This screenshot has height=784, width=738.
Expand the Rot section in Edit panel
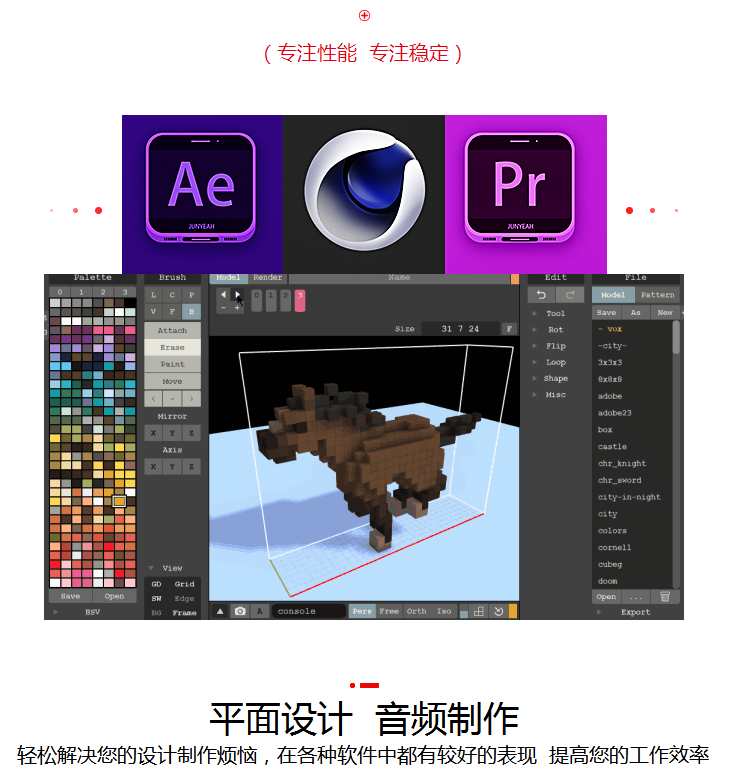(x=555, y=330)
